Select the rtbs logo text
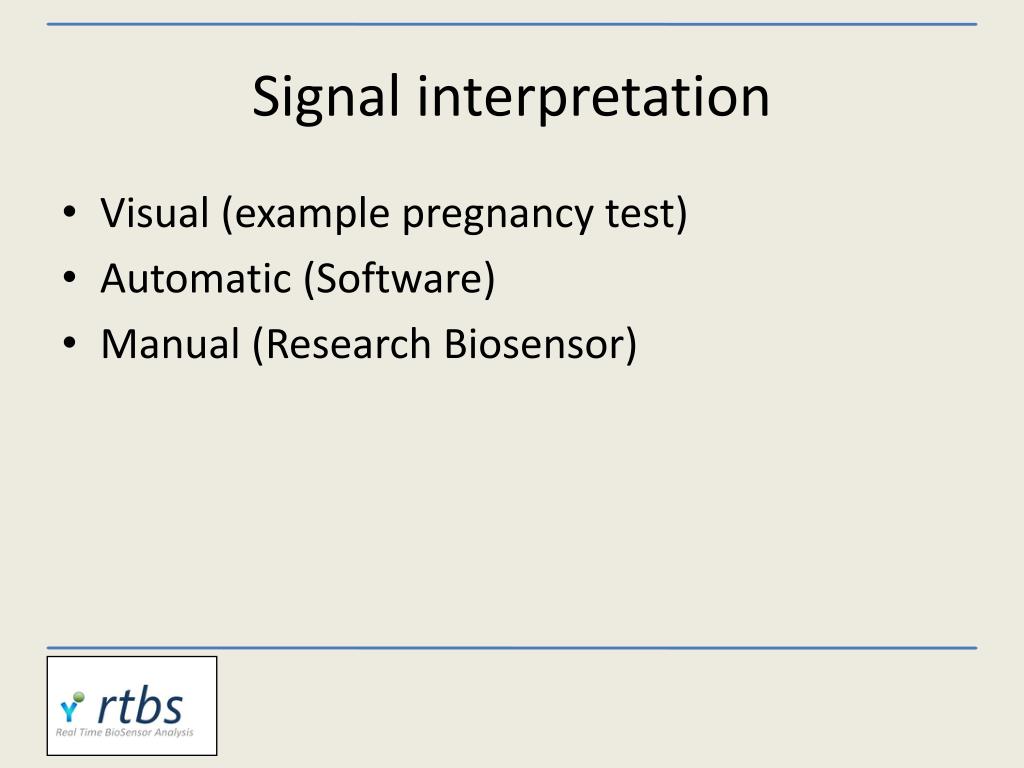1024x768 pixels. 140,705
